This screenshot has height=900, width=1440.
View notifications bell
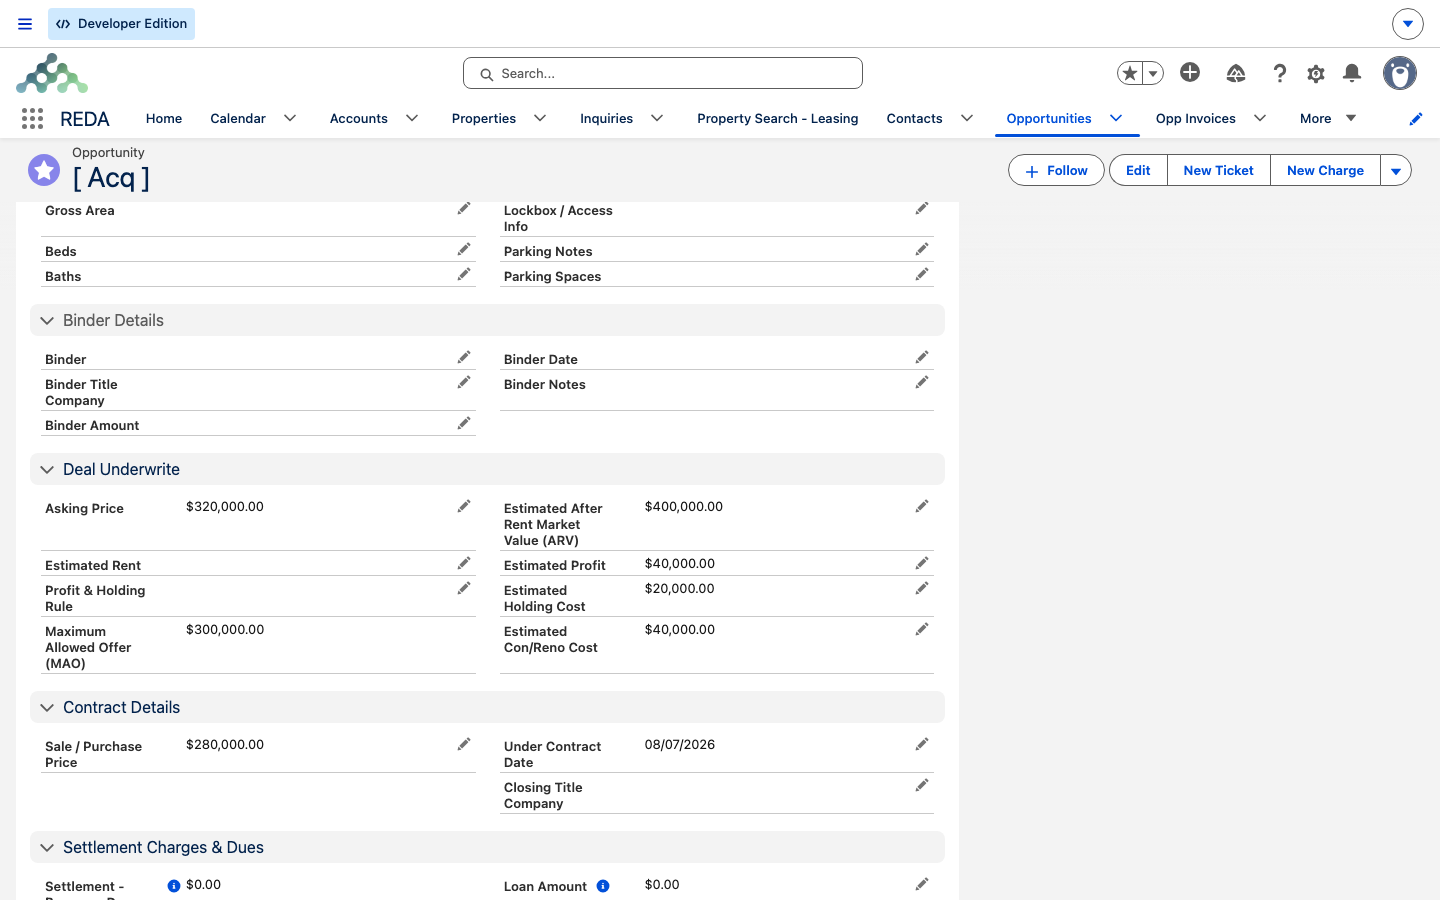[1352, 73]
